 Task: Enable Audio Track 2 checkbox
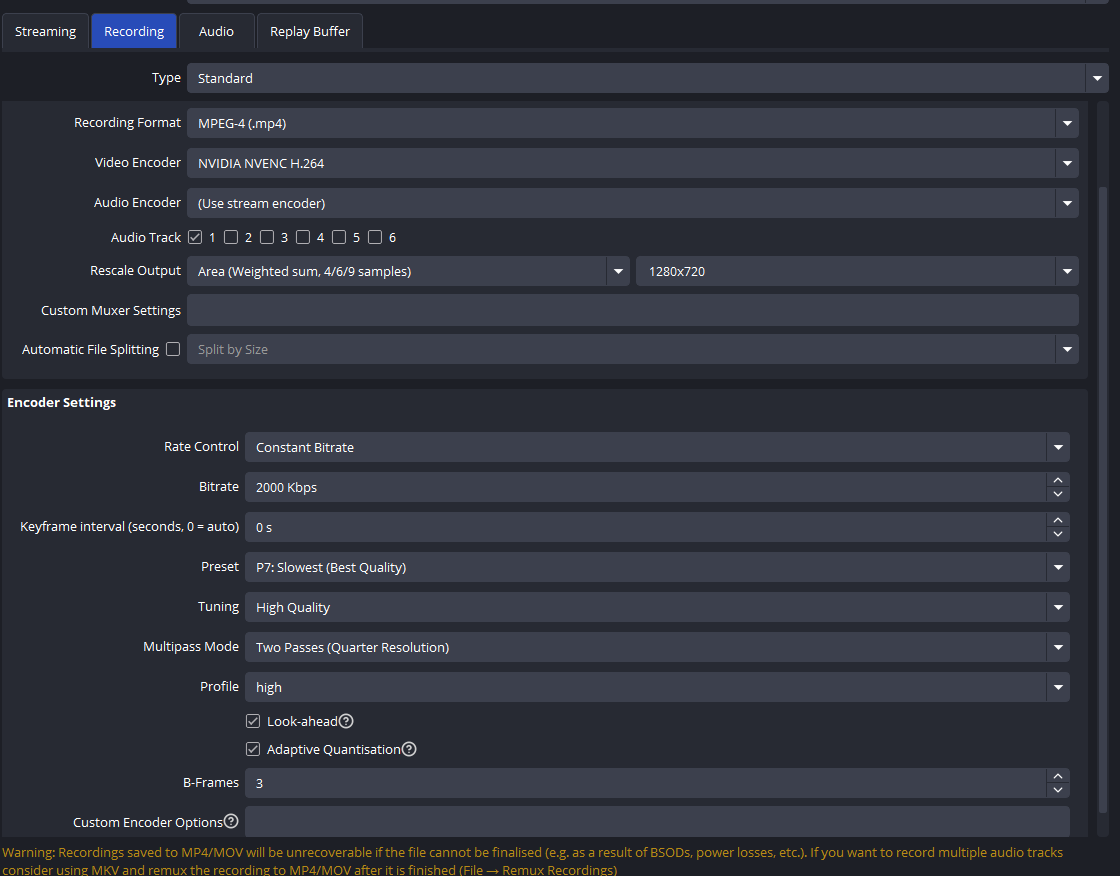[x=231, y=237]
